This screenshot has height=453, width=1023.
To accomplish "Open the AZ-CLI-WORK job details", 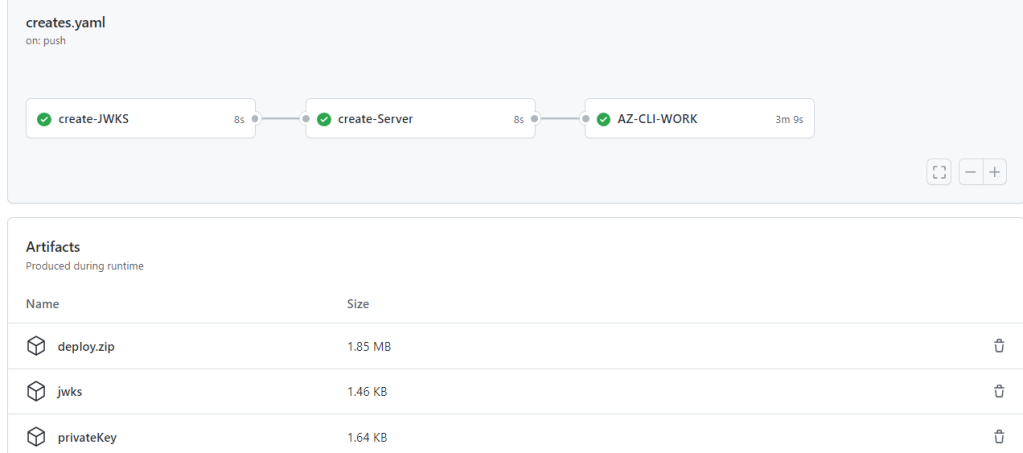I will [x=657, y=119].
